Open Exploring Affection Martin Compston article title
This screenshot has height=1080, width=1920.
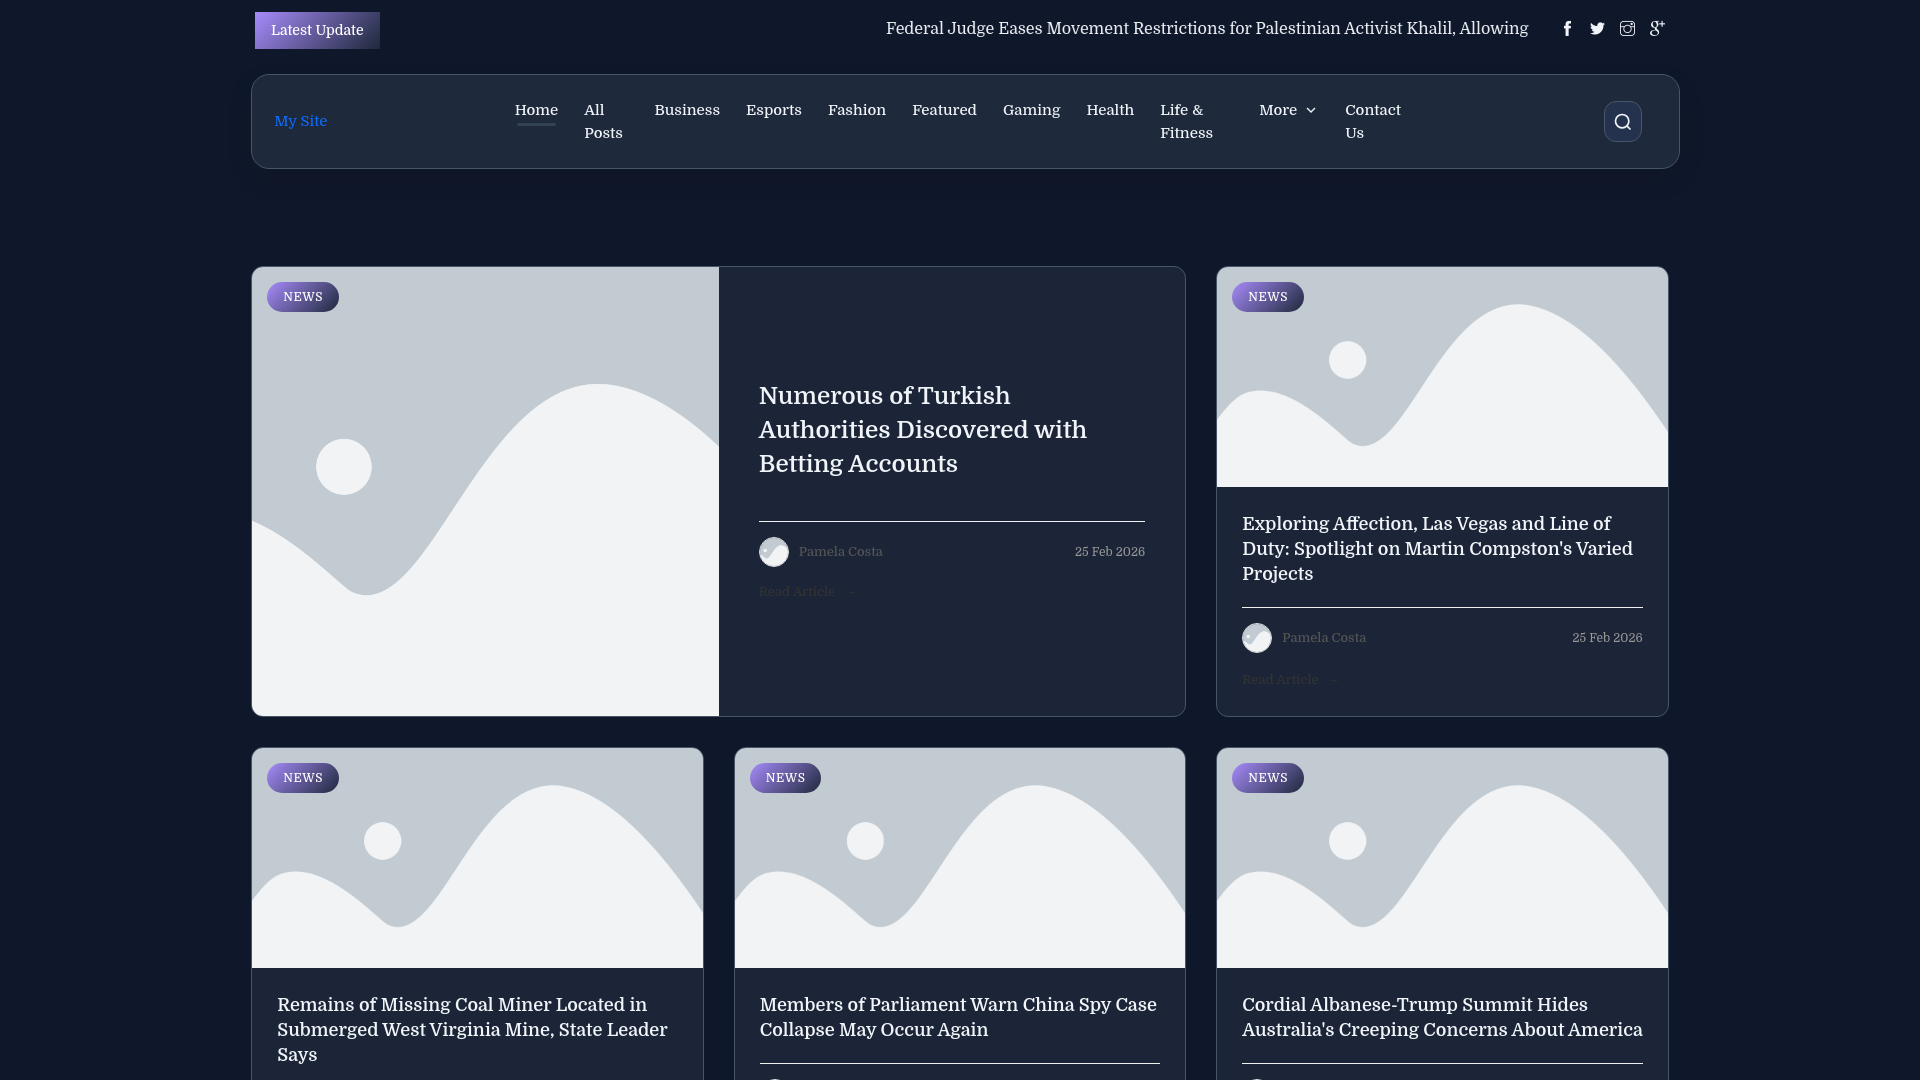click(1437, 549)
